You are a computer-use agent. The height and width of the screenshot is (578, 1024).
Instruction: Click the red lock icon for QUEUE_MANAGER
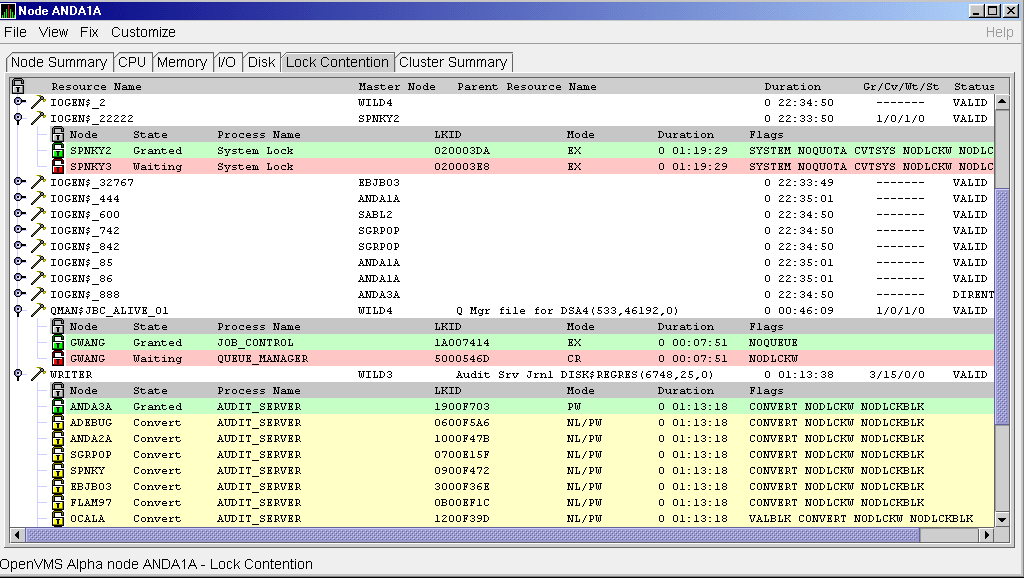point(58,359)
